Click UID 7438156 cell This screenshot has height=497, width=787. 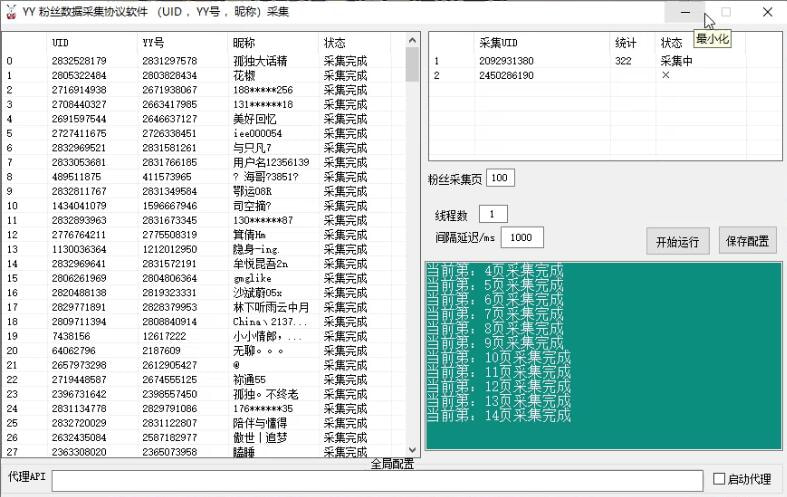click(x=71, y=336)
